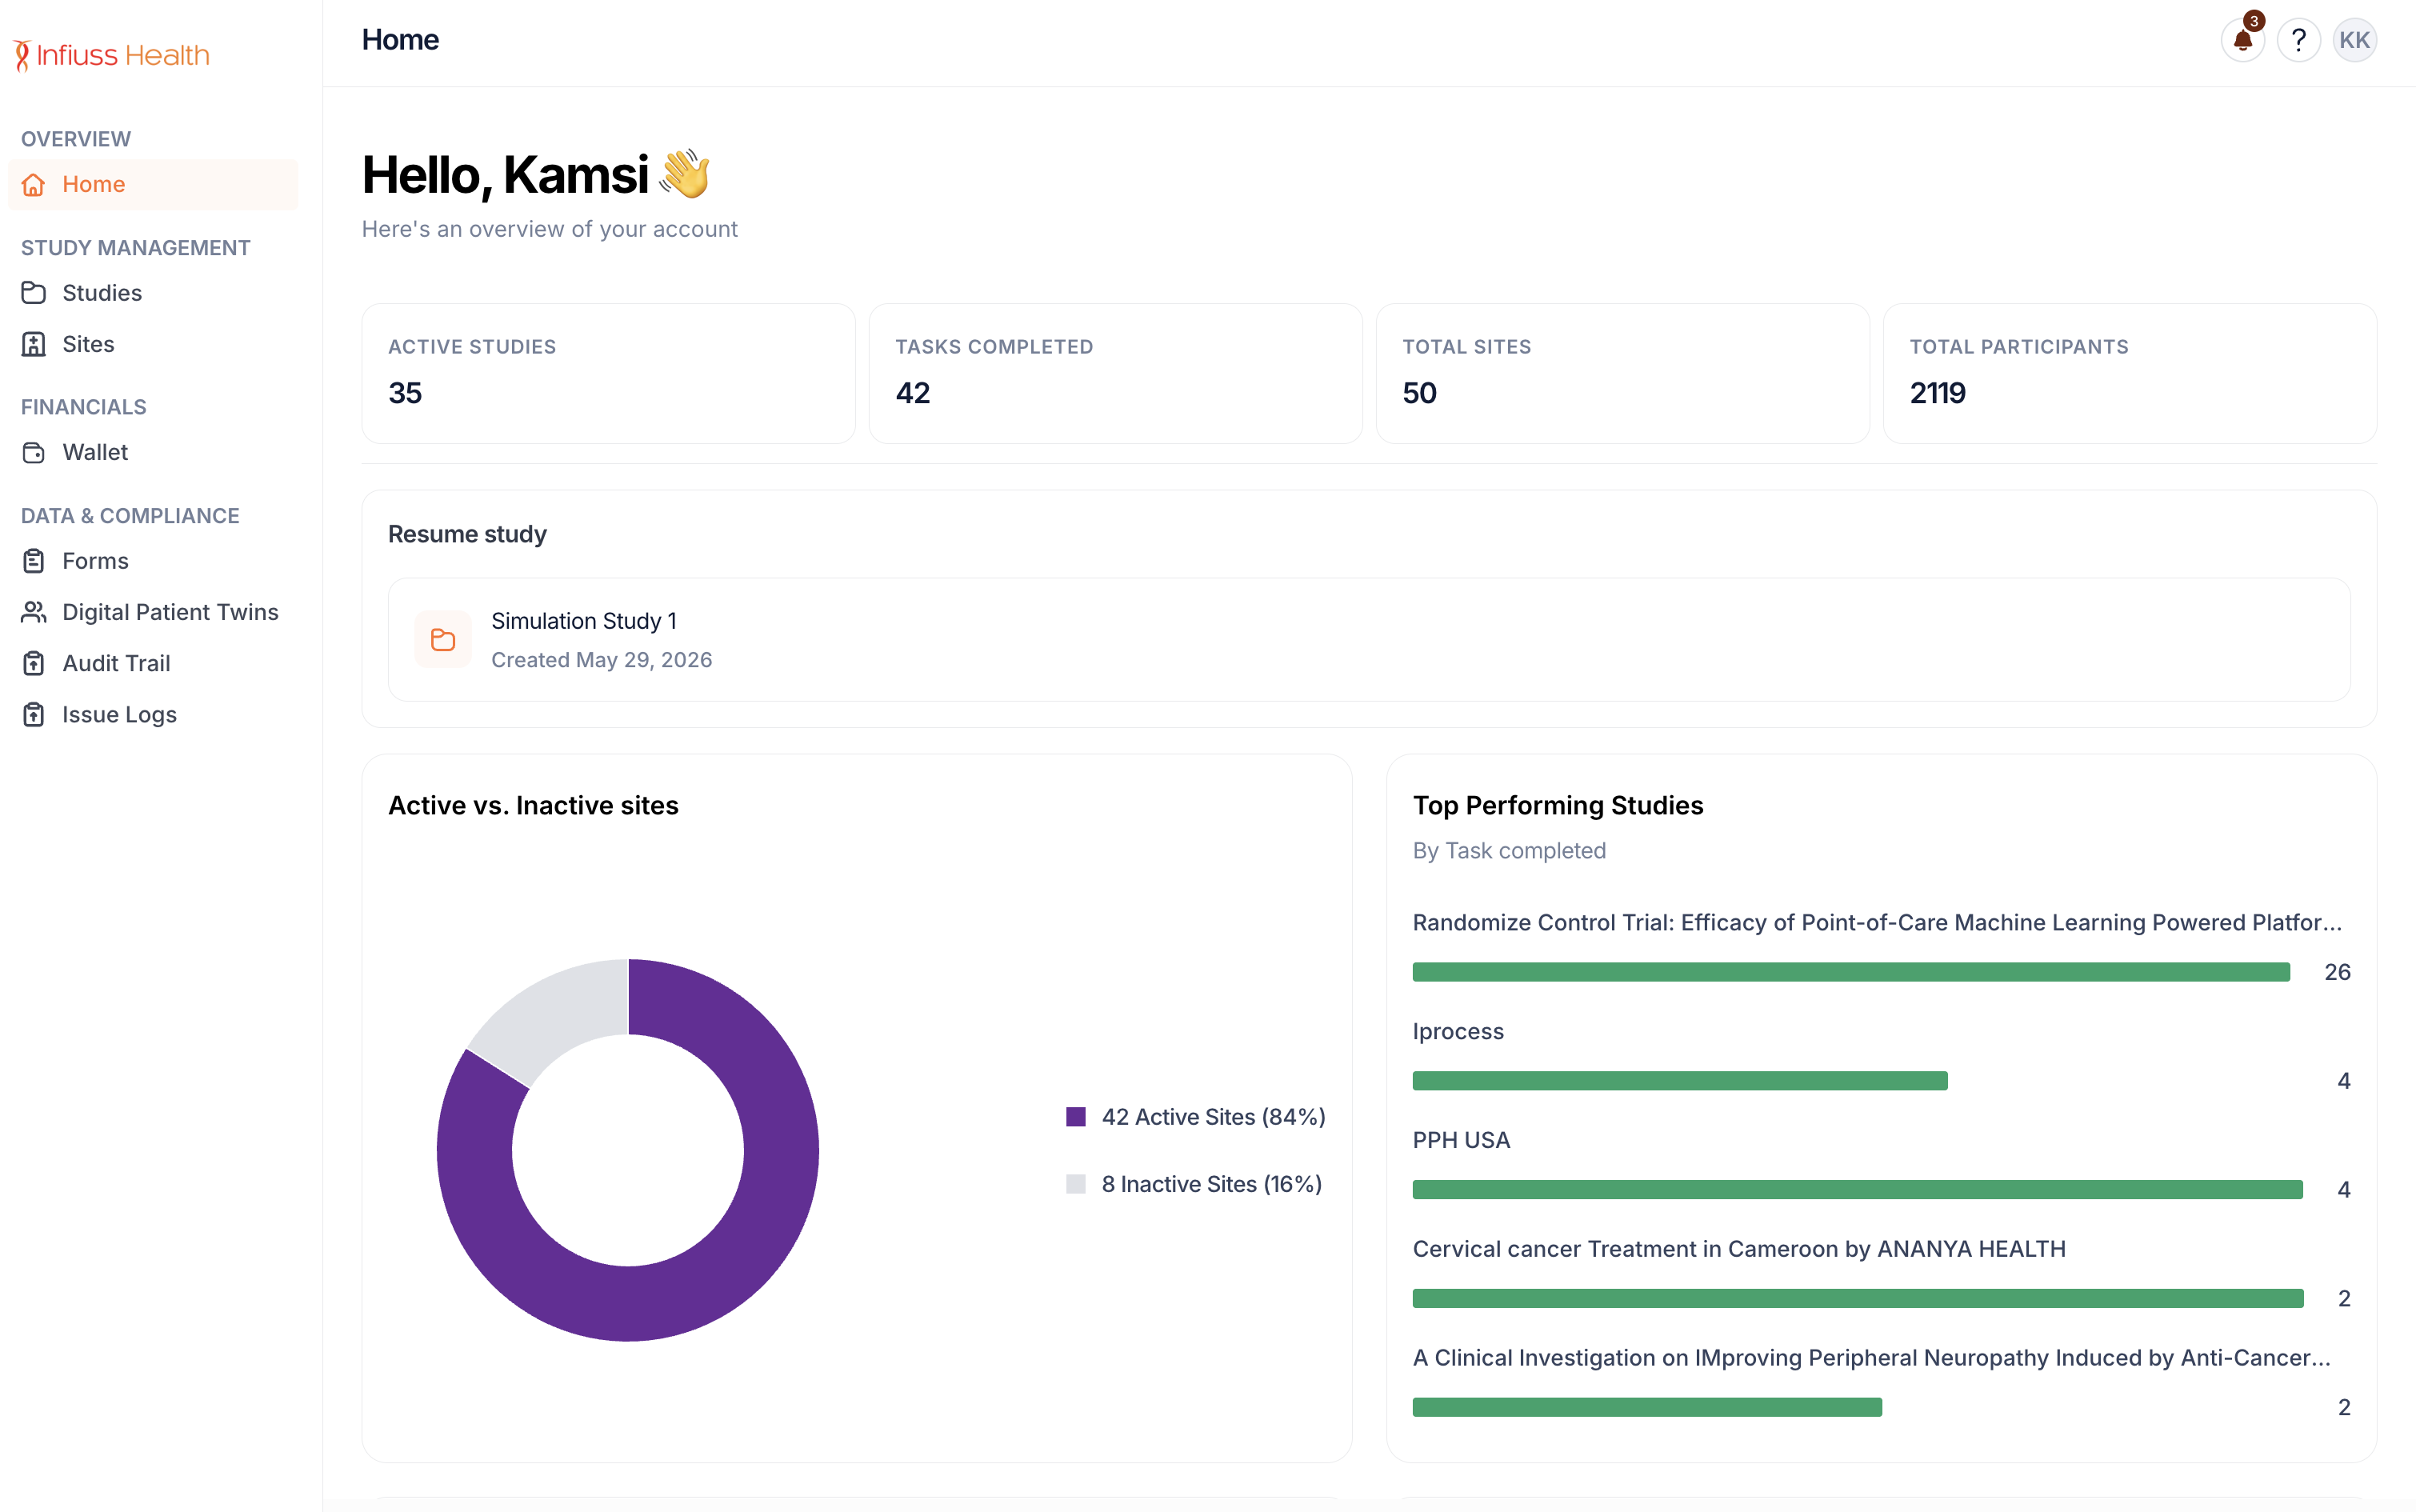The width and height of the screenshot is (2416, 1512).
Task: Go to Home in the sidebar
Action: [153, 184]
